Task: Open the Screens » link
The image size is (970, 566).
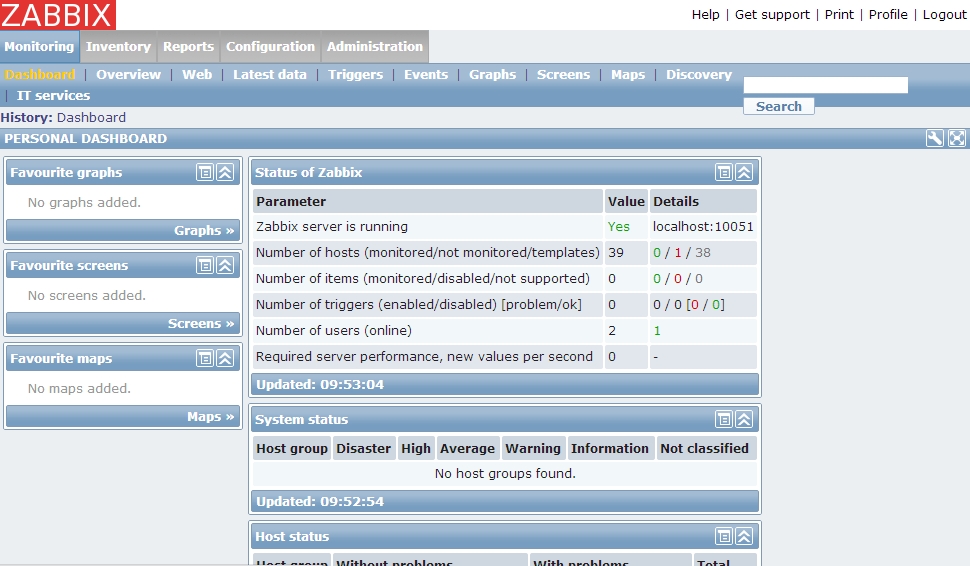Action: [x=201, y=324]
